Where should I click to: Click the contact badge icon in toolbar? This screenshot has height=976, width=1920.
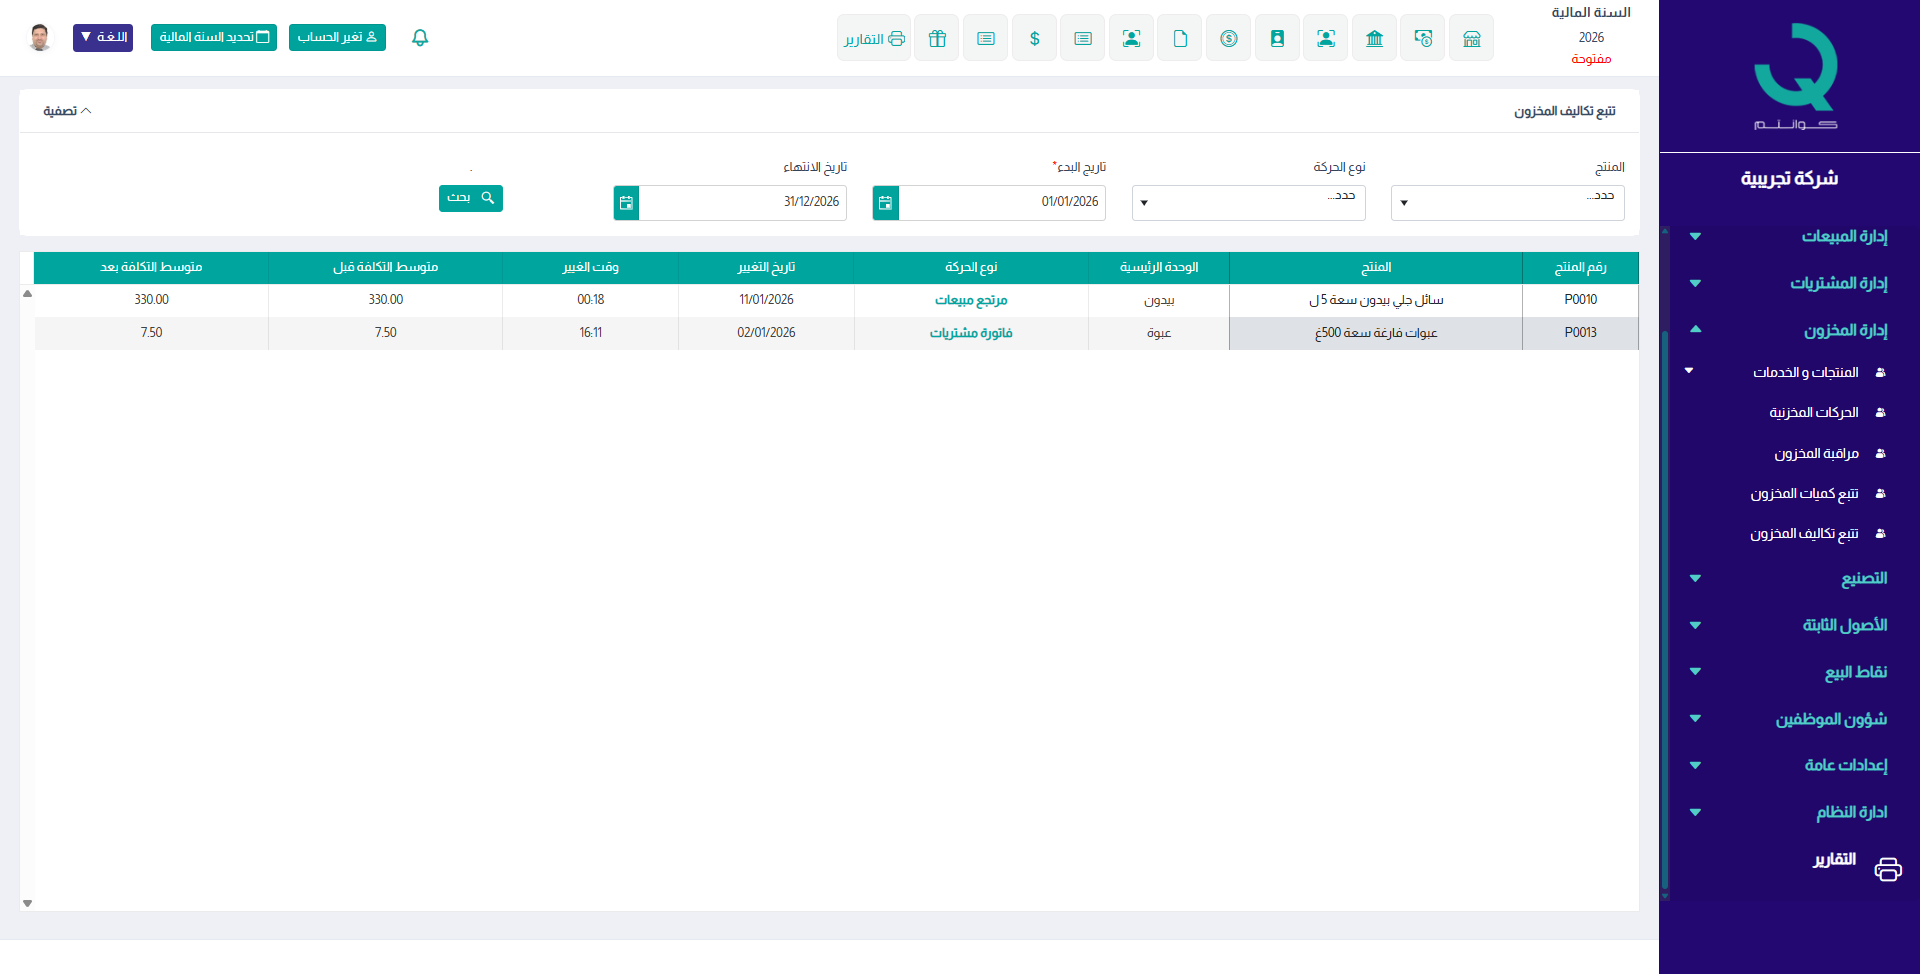tap(1277, 39)
